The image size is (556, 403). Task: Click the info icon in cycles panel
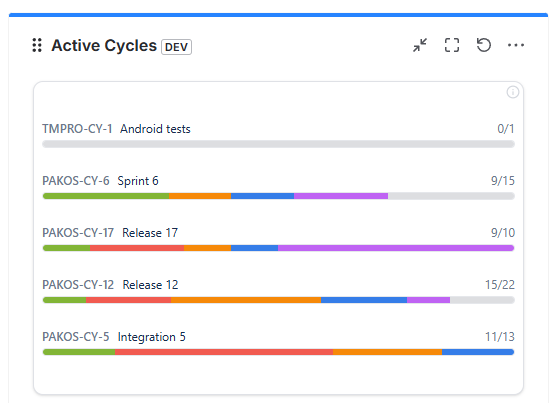[x=512, y=92]
